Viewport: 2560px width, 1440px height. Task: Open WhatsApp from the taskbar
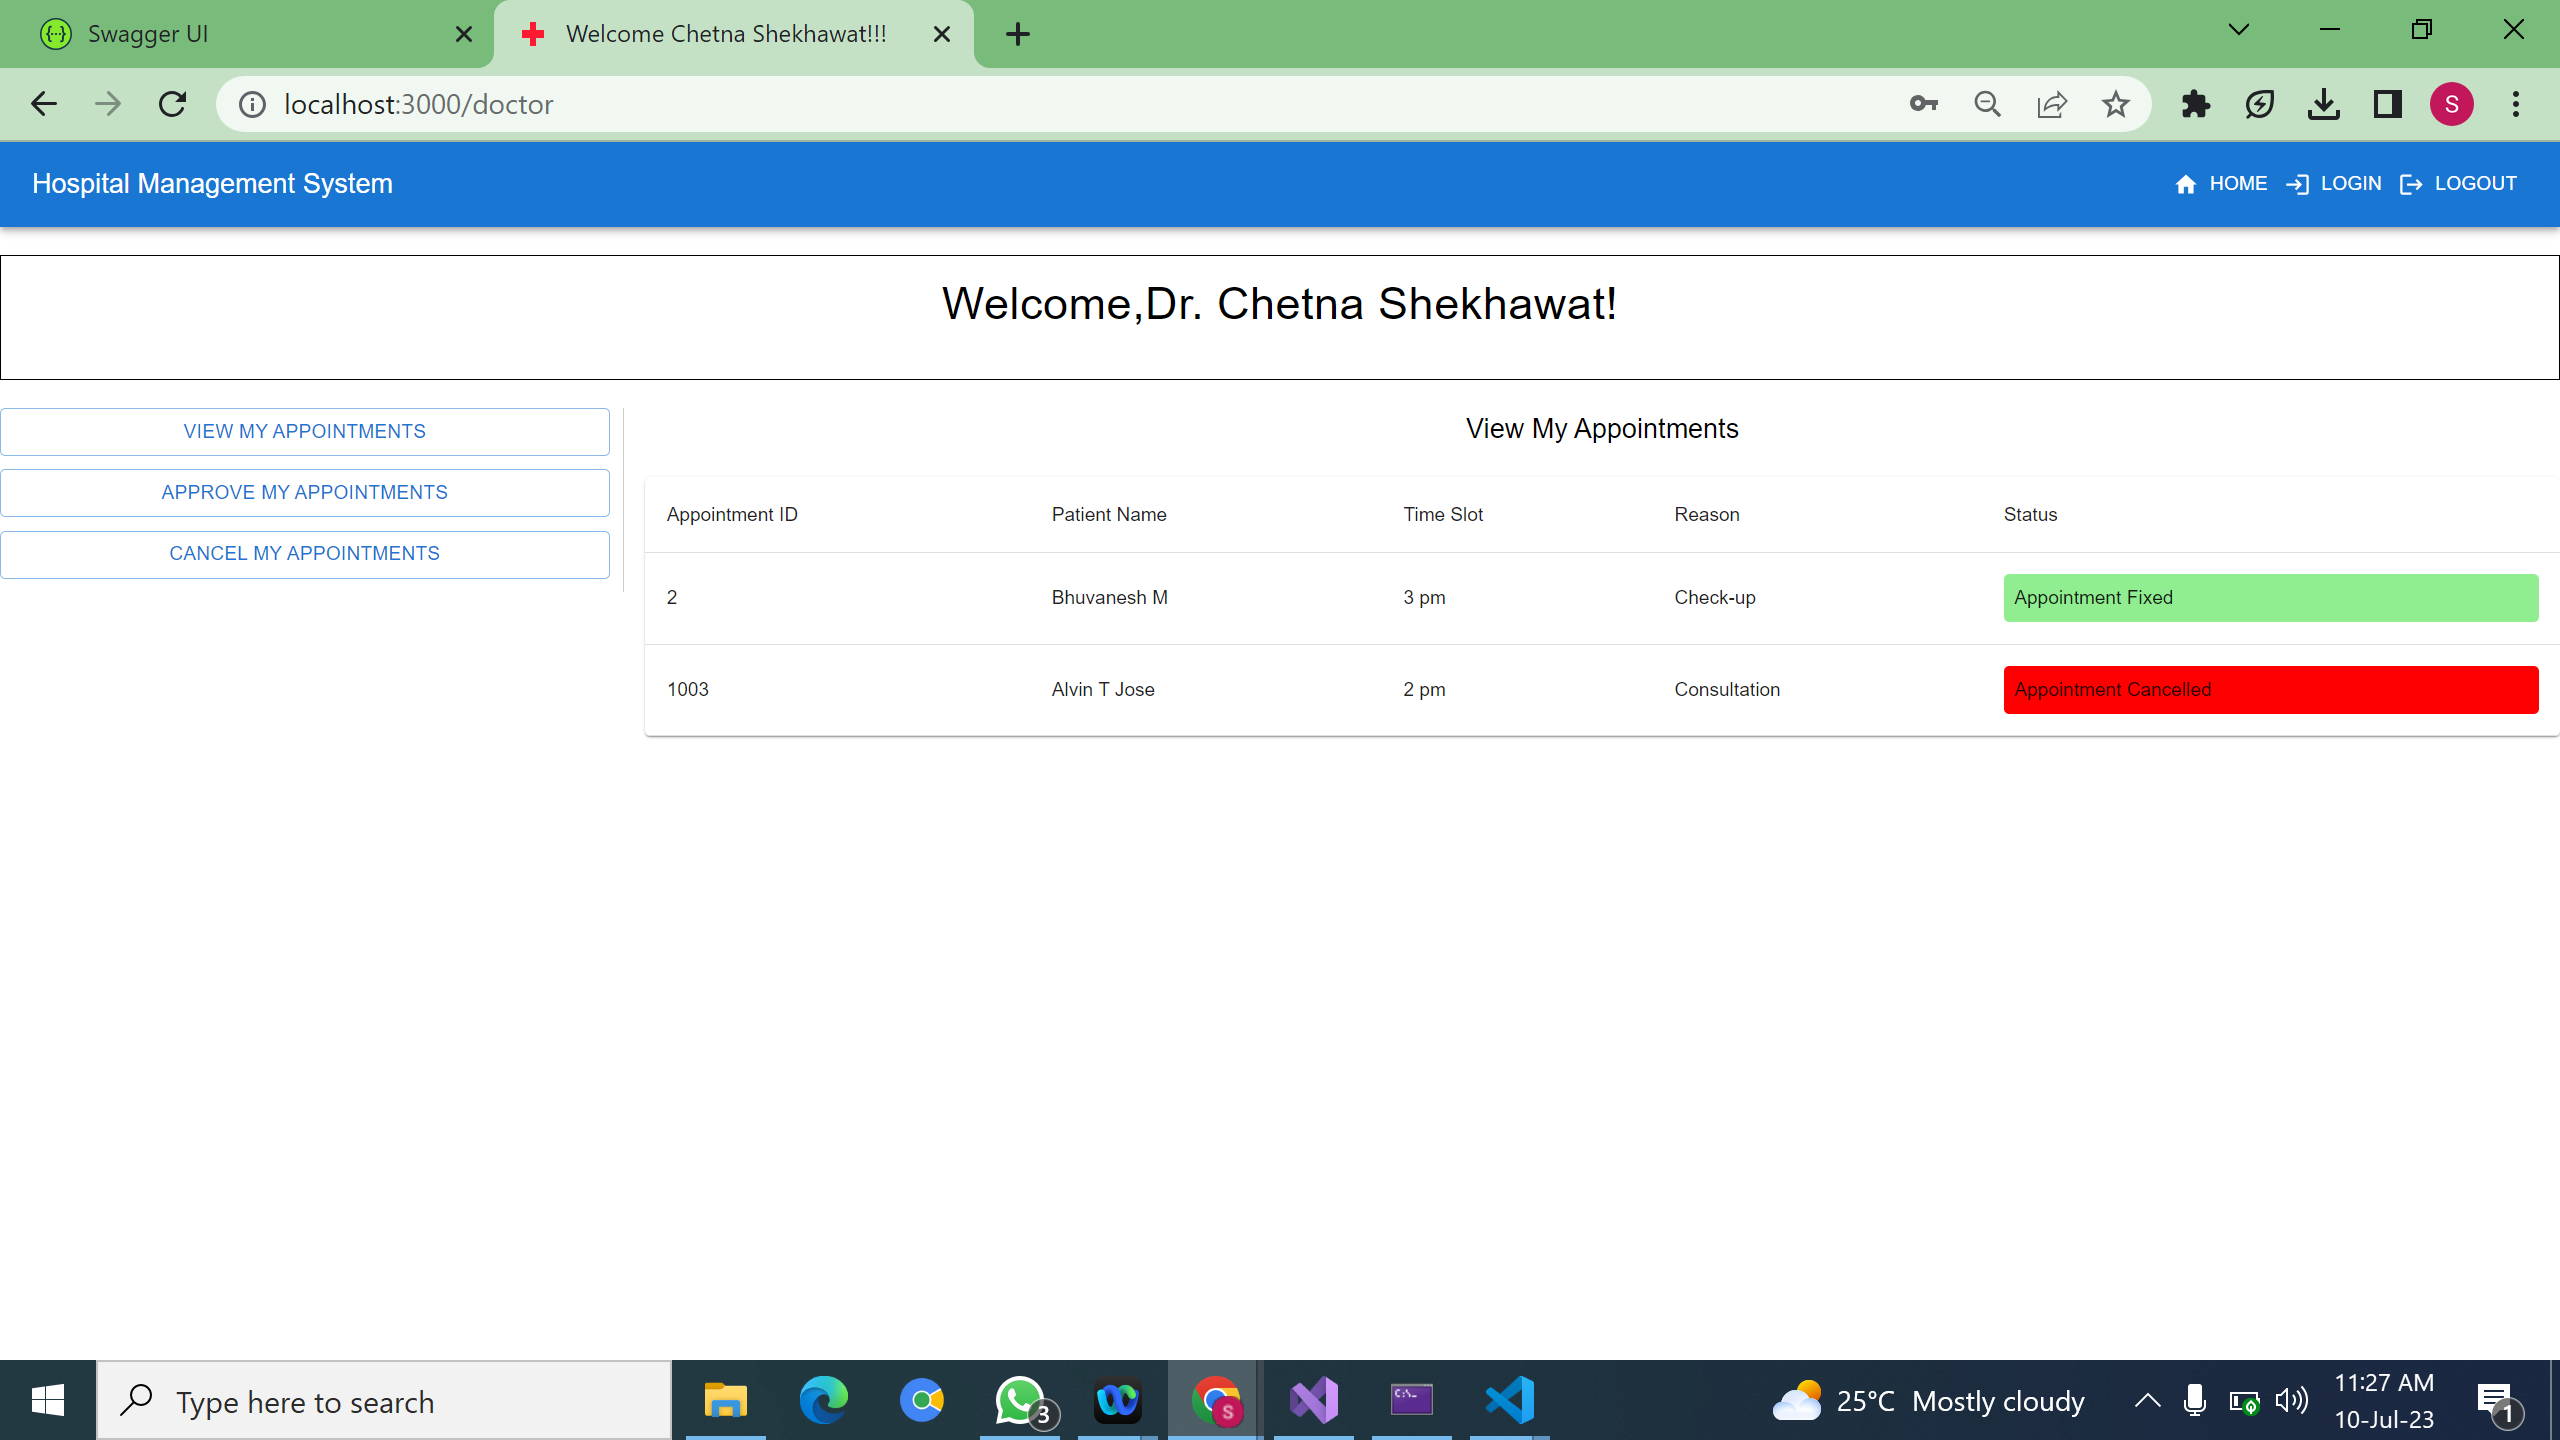(1019, 1399)
